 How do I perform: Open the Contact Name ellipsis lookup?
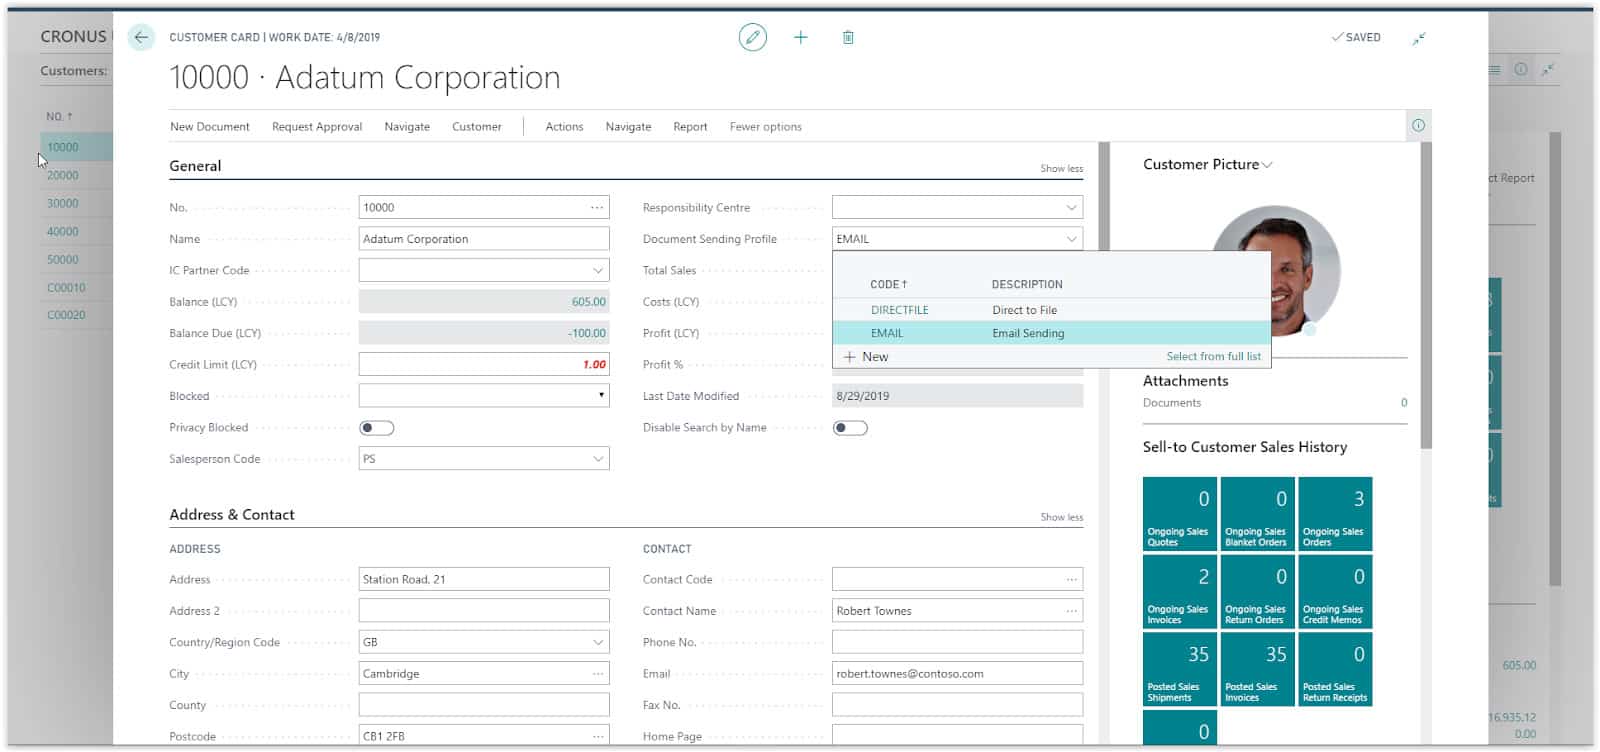[x=1071, y=611]
